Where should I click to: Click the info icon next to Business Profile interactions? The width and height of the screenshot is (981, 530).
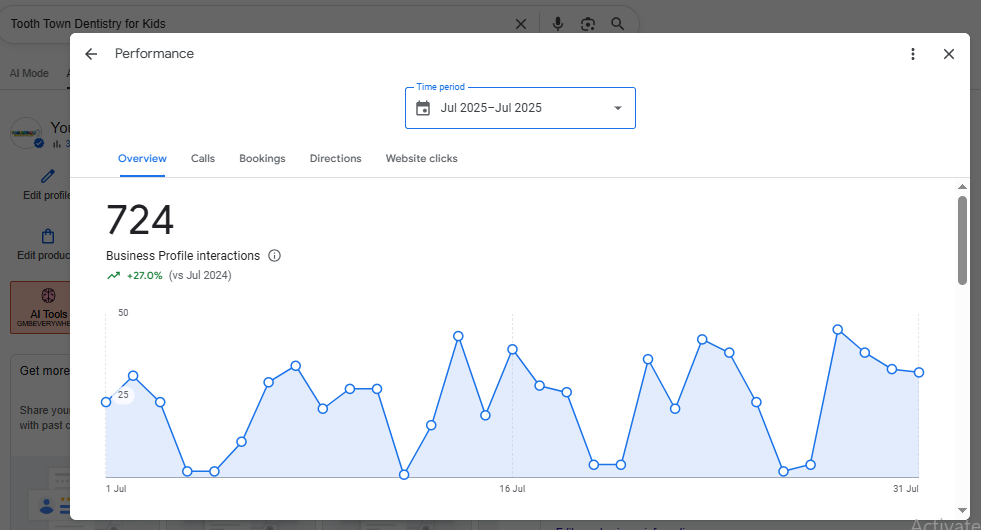[275, 256]
